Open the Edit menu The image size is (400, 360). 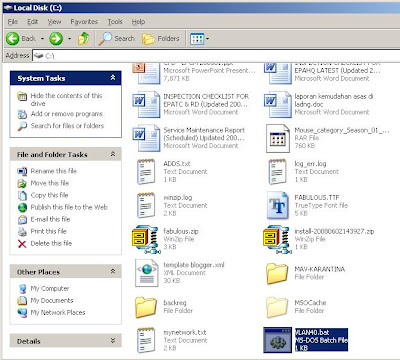click(32, 22)
